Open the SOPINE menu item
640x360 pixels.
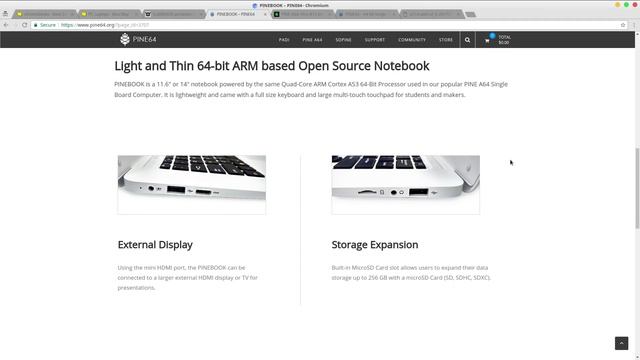343,40
